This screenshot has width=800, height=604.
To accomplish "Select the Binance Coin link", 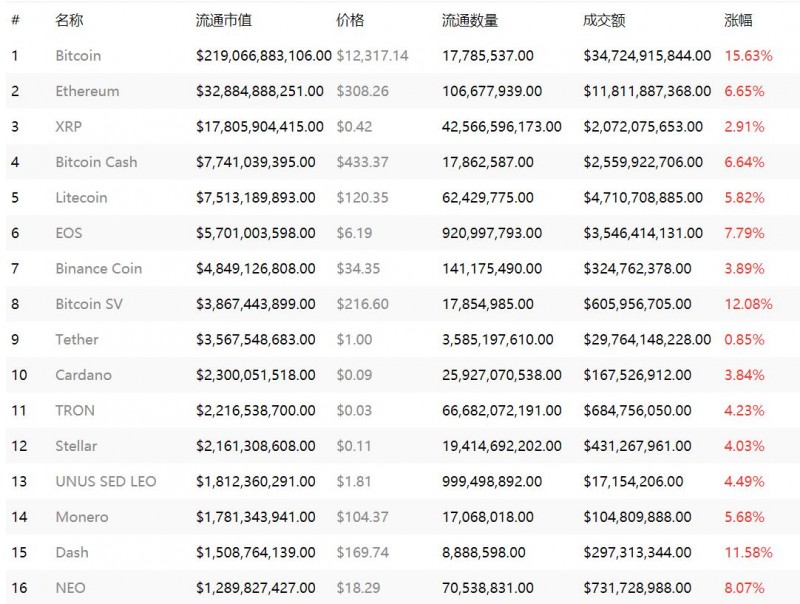I will (x=98, y=268).
